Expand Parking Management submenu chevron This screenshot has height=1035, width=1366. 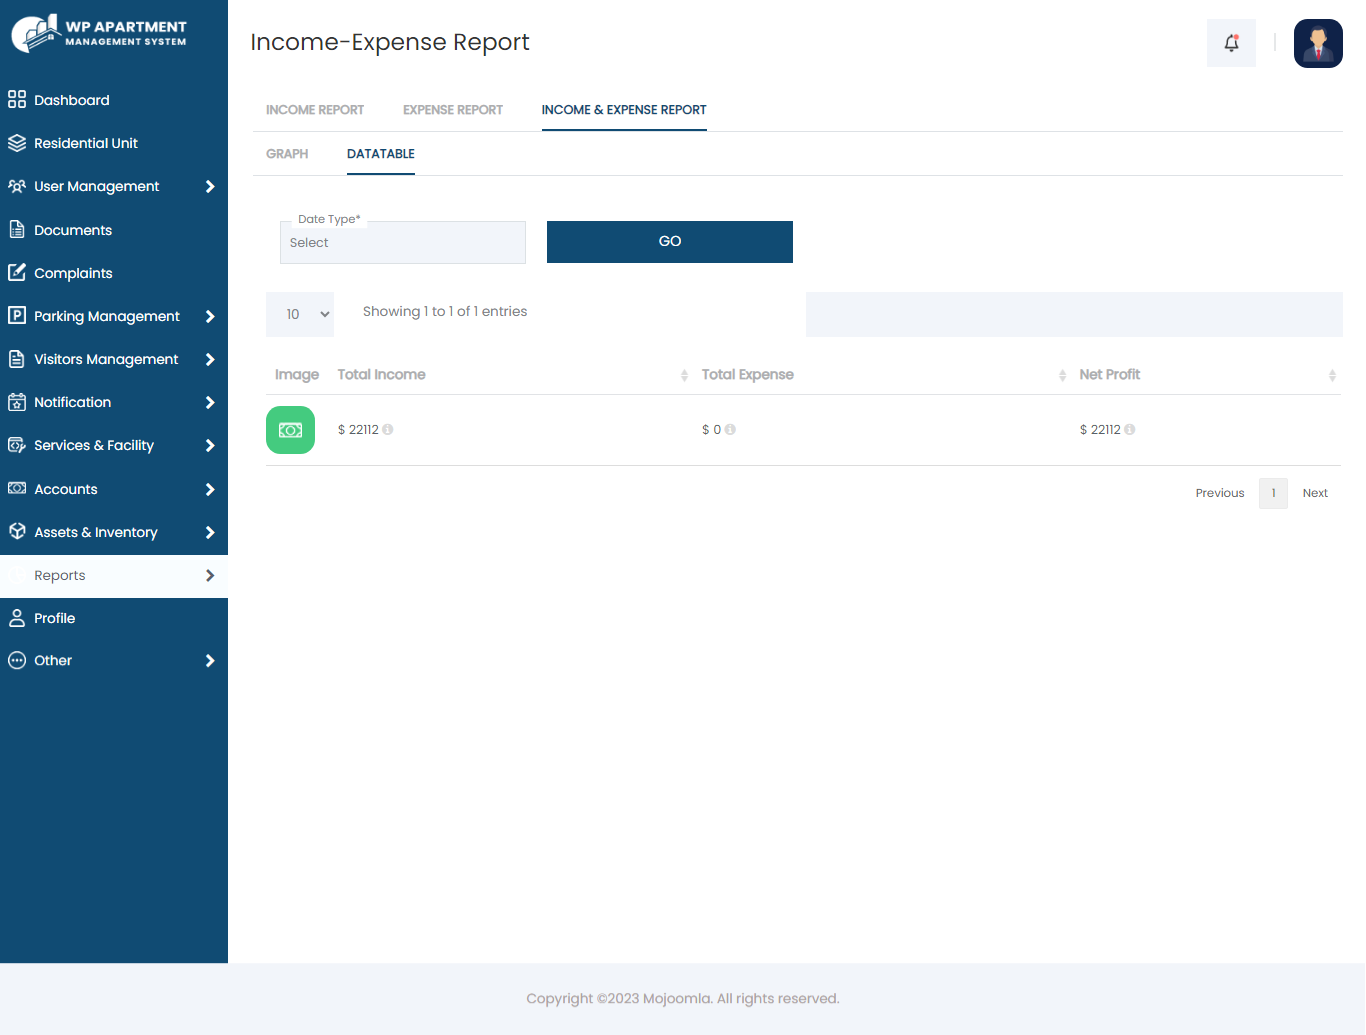pos(210,316)
